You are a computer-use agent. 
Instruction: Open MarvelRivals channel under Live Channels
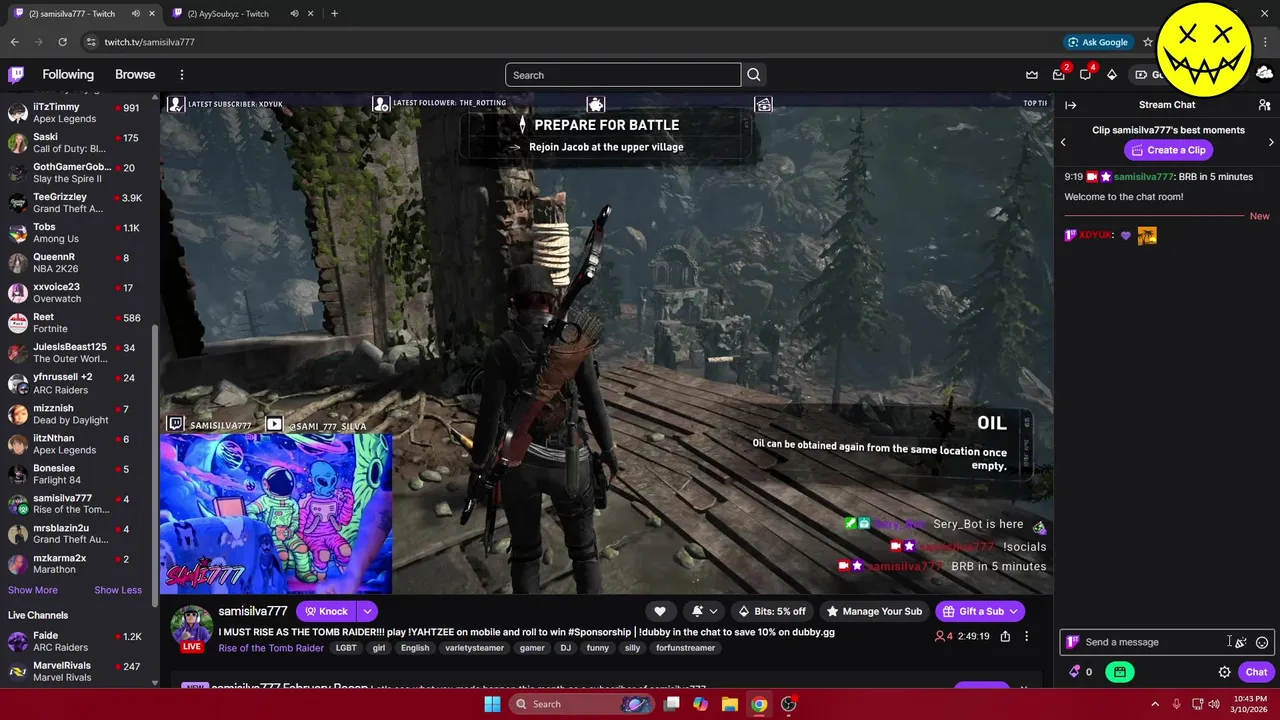(x=76, y=671)
